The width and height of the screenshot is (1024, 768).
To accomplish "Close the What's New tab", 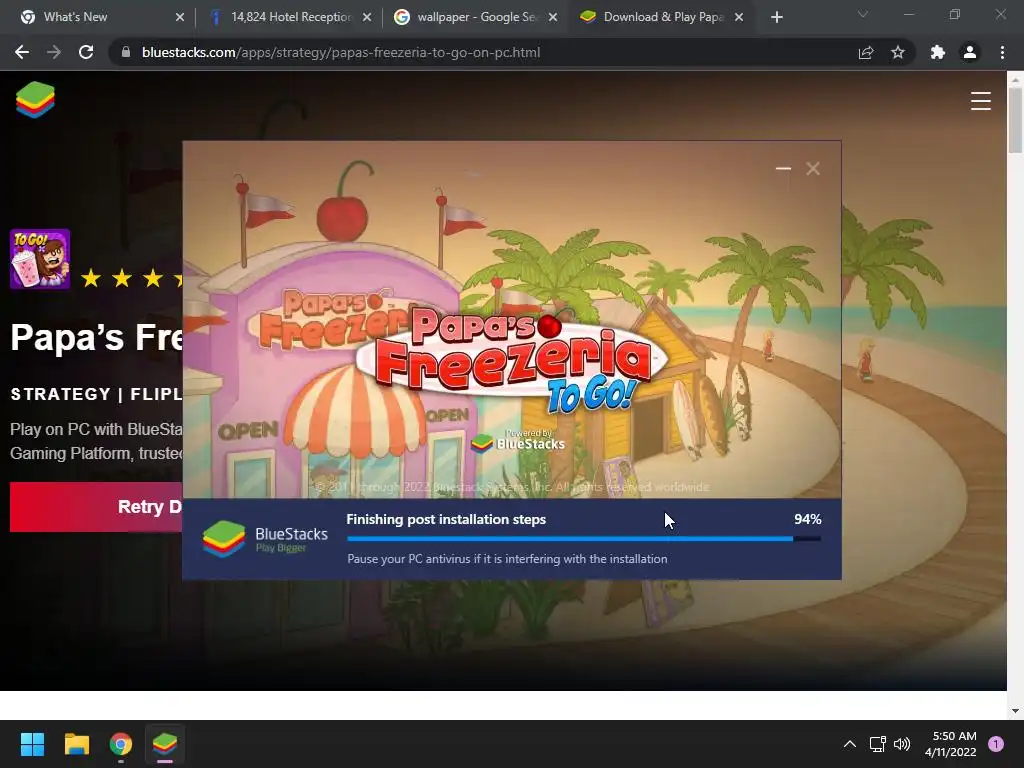I will 180,17.
